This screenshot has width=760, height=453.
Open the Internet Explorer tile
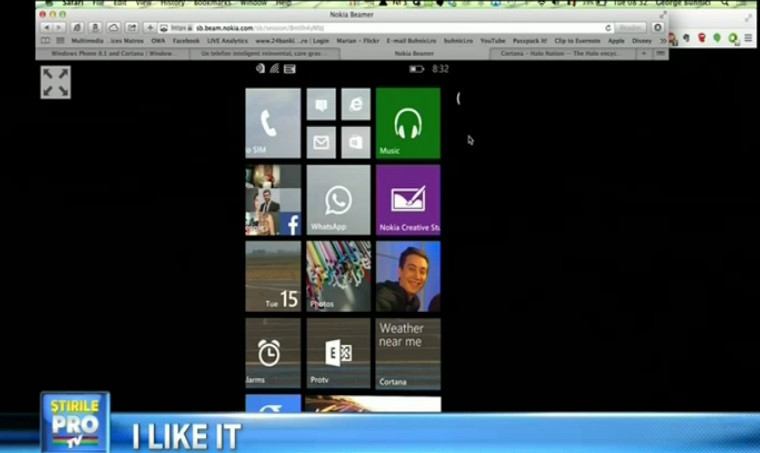click(356, 104)
